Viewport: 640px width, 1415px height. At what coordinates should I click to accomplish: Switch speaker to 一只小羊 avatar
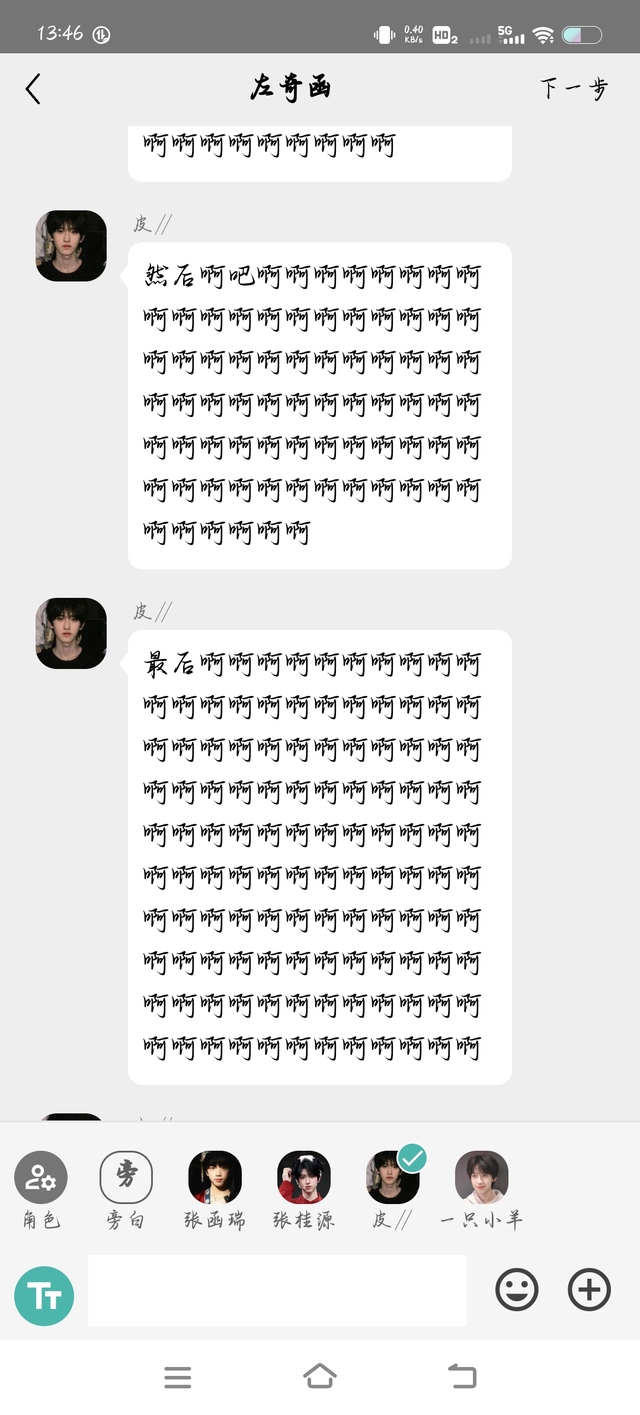click(482, 1177)
